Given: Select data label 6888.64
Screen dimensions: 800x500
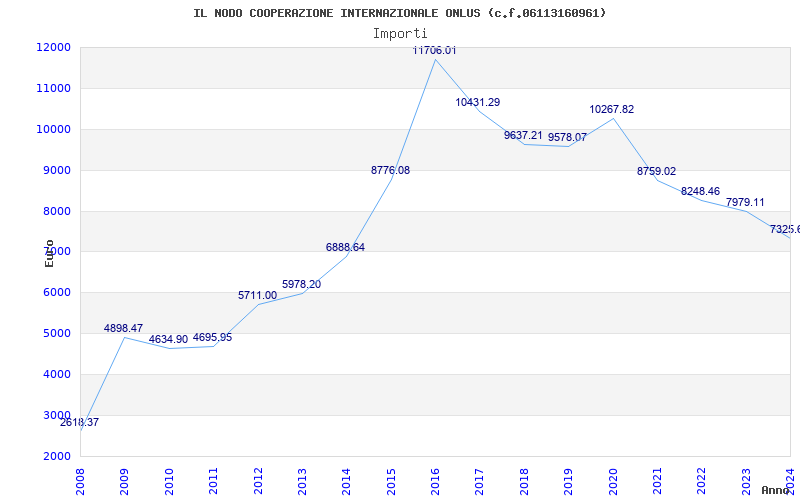Looking at the screenshot, I should point(345,247).
